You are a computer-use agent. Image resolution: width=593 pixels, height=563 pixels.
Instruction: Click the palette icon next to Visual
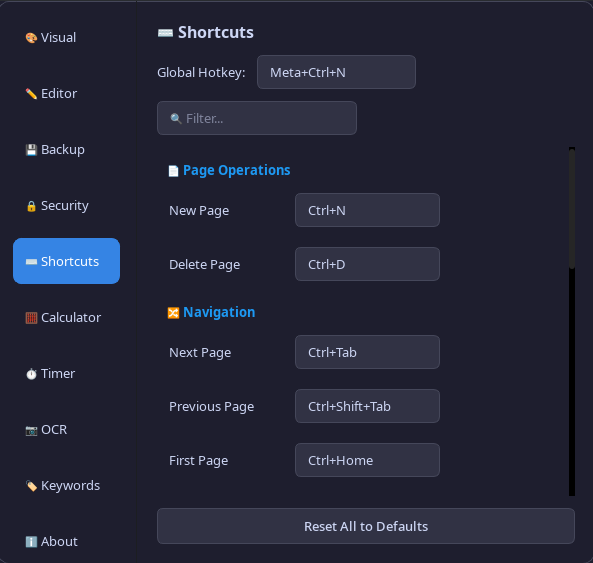[x=31, y=38]
